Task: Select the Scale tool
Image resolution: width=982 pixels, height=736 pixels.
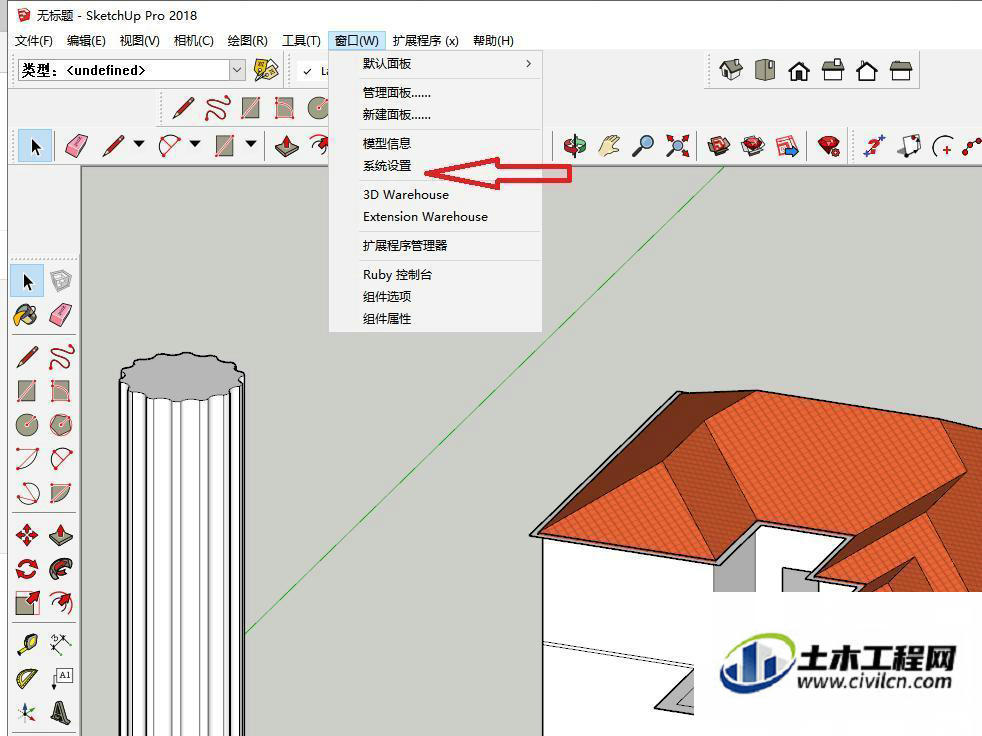Action: [27, 603]
